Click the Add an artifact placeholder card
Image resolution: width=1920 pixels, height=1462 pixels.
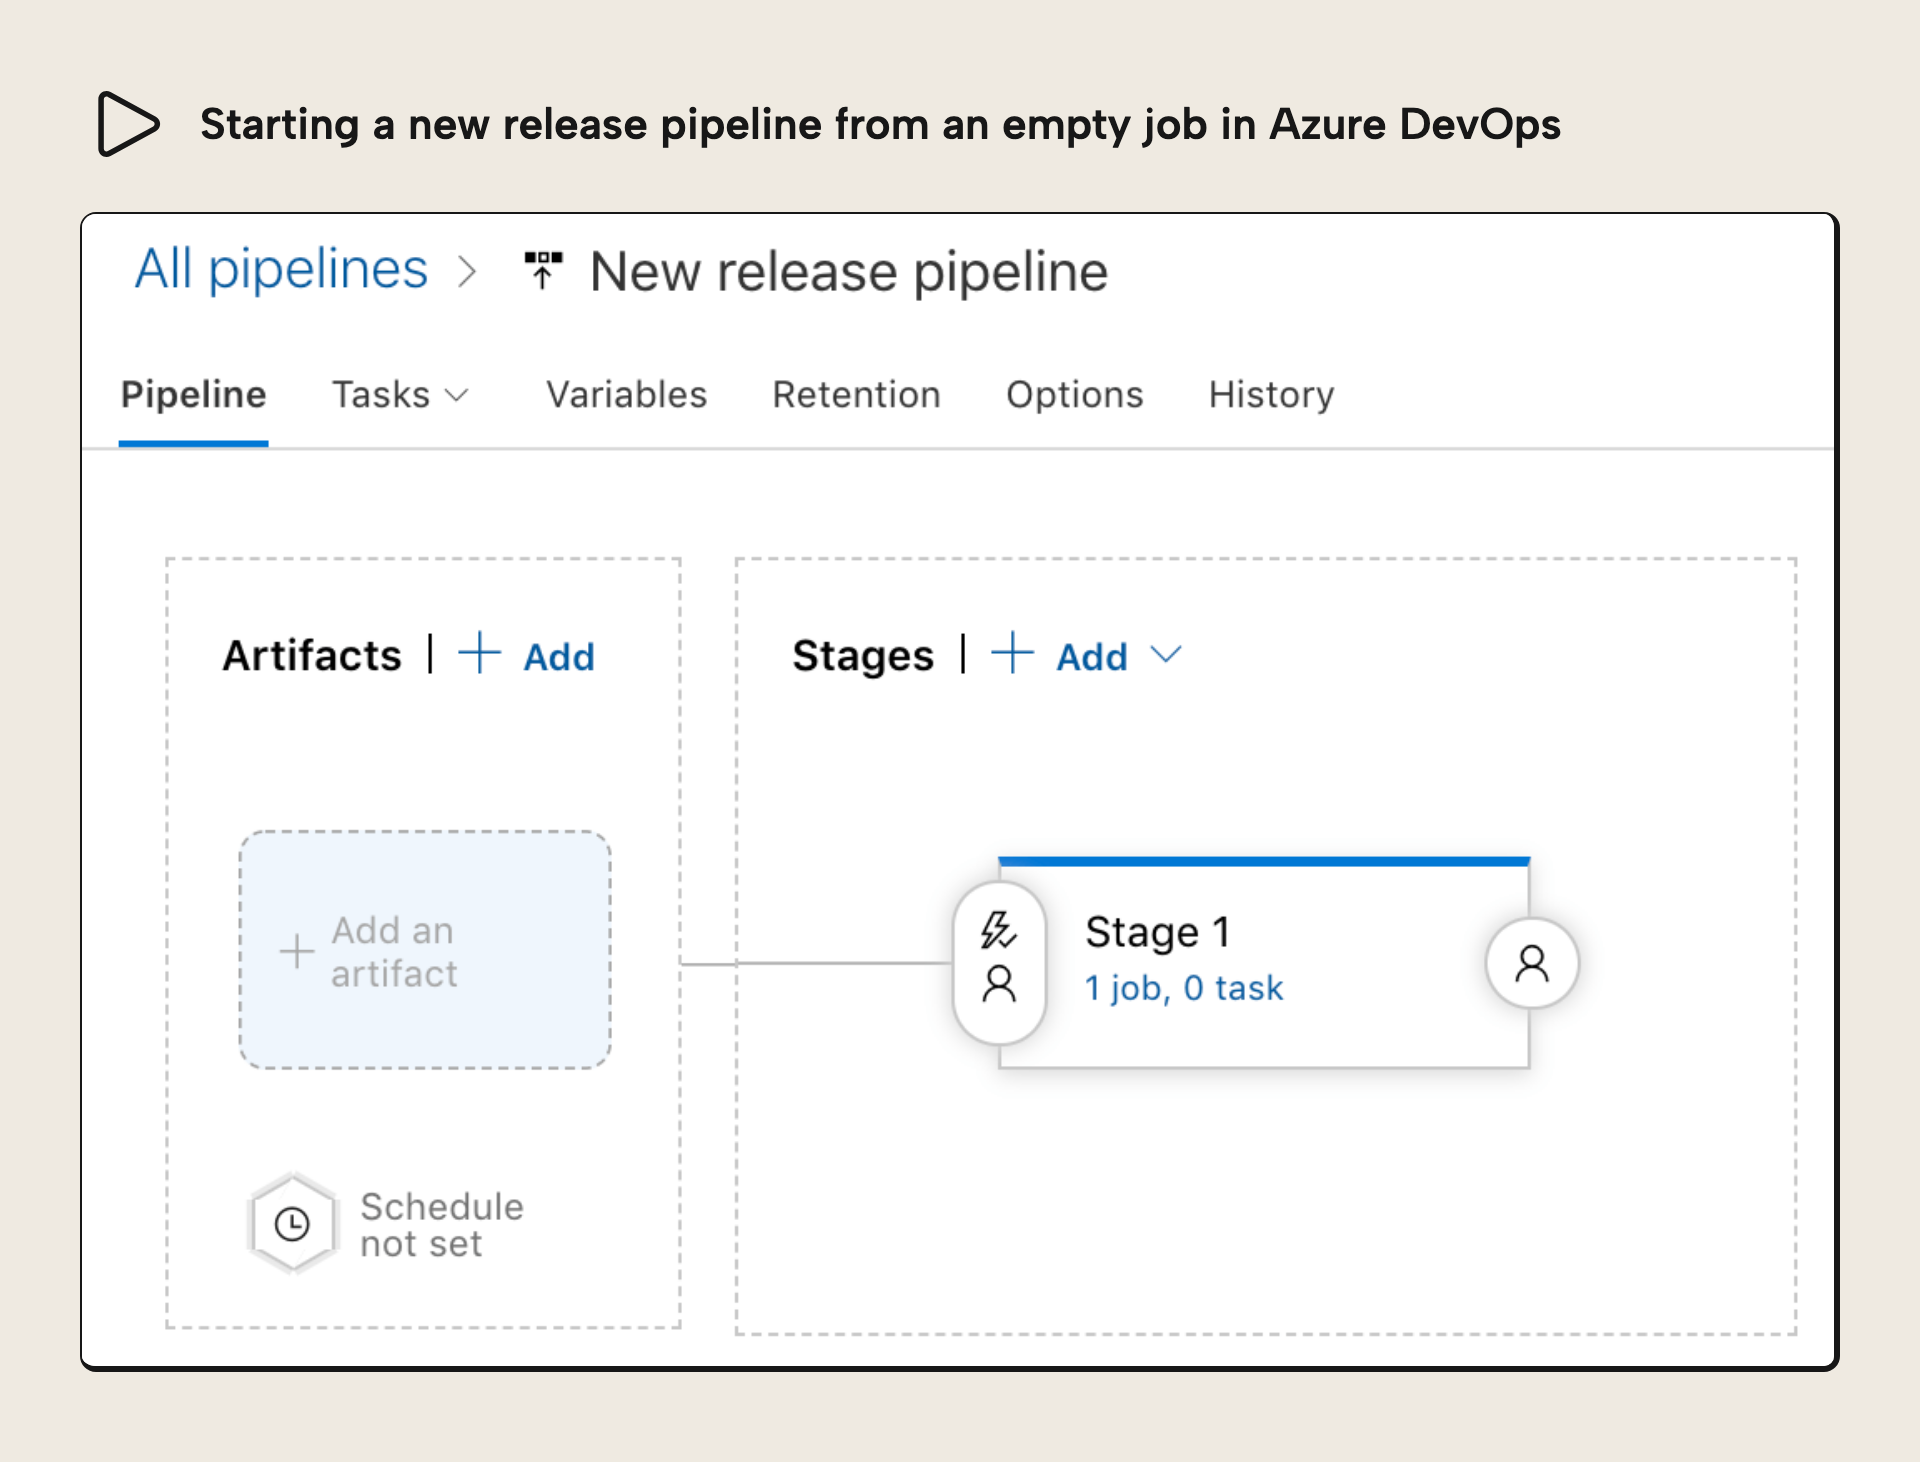[x=425, y=950]
